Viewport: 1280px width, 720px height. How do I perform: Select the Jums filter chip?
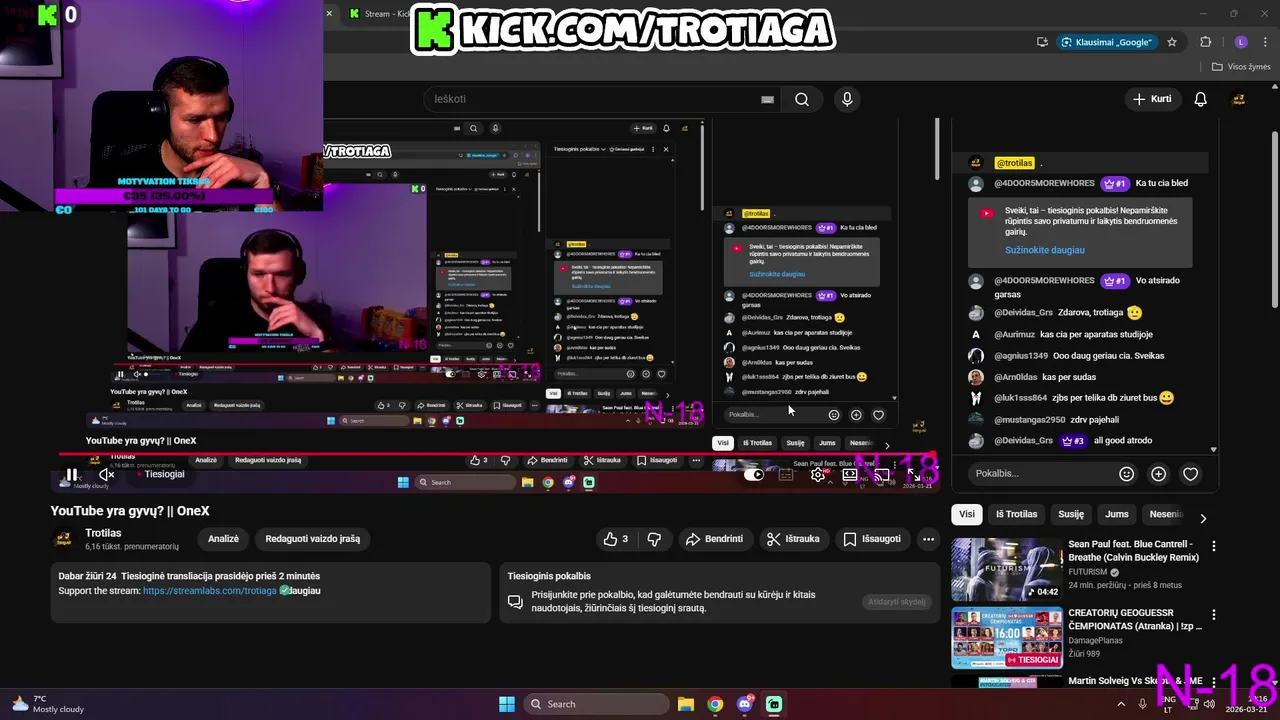[1117, 514]
